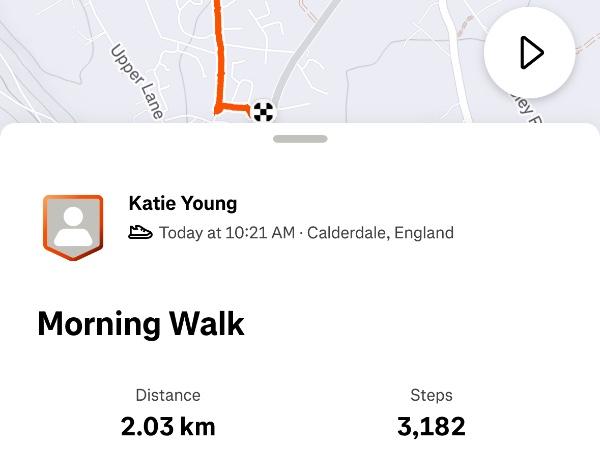Click the Today at 10:21 AM timestamp
The width and height of the screenshot is (600, 450).
(x=227, y=233)
